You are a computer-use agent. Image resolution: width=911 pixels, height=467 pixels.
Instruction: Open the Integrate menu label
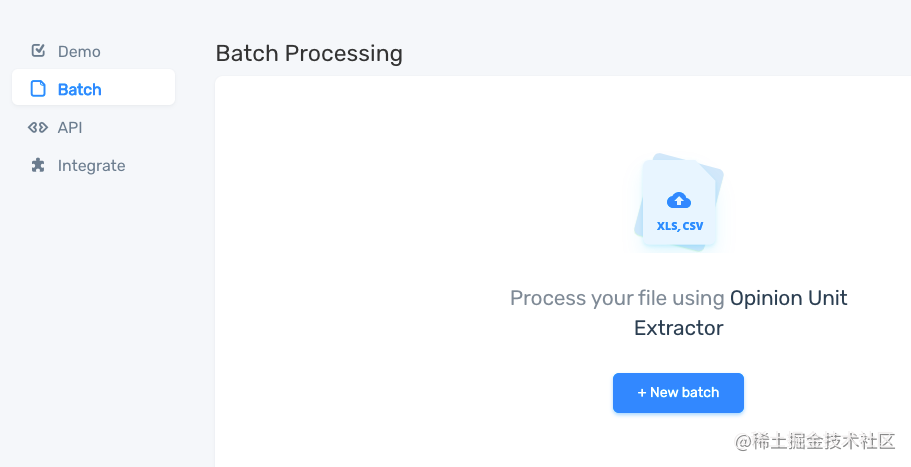tap(91, 166)
